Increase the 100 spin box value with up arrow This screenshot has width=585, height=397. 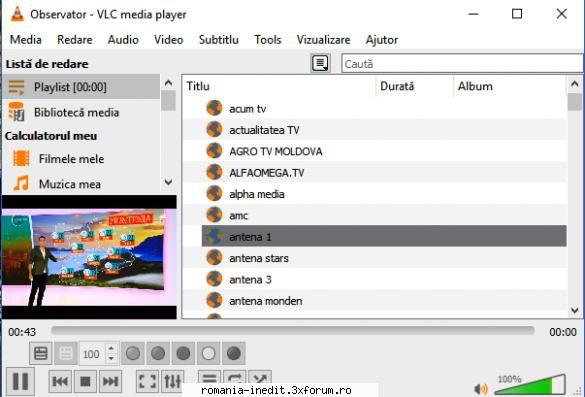coord(111,348)
